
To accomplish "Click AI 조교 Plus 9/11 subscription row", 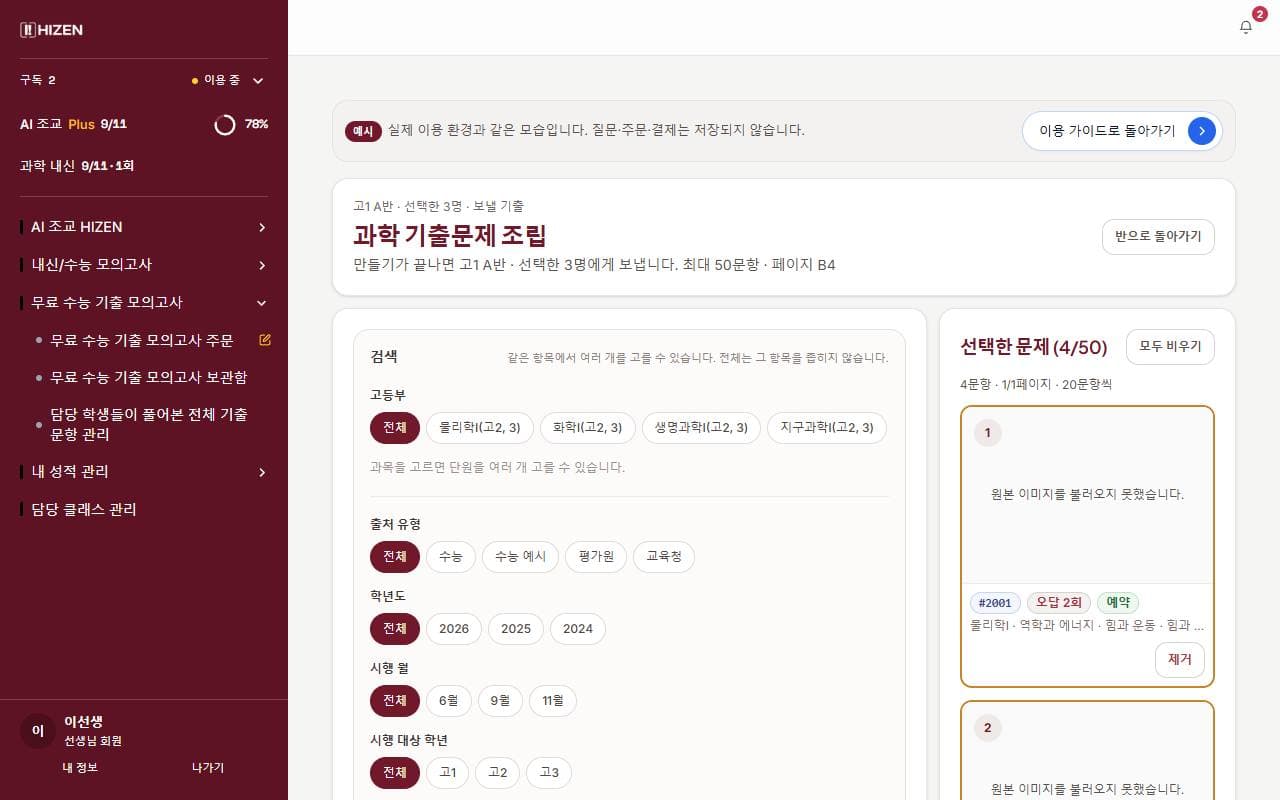I will pos(144,124).
